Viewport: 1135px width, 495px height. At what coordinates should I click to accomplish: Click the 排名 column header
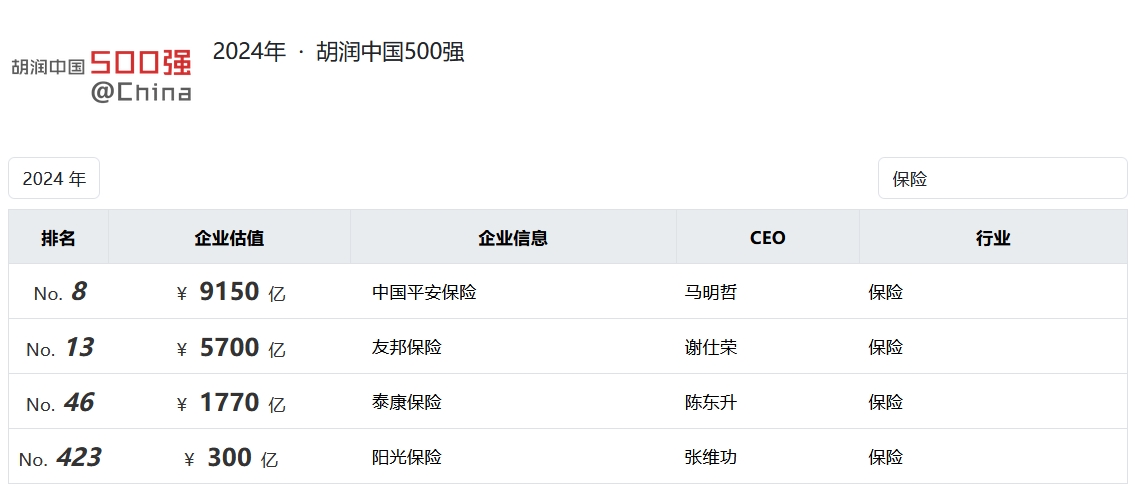[x=58, y=238]
